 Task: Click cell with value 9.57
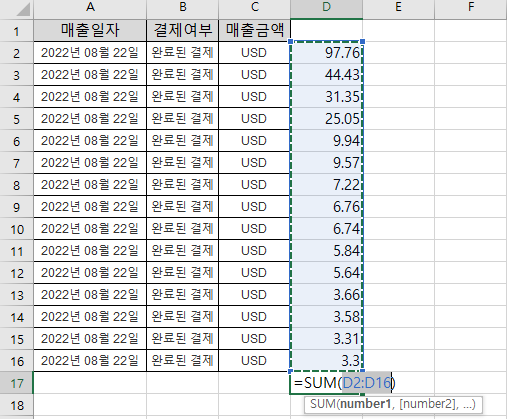point(326,163)
